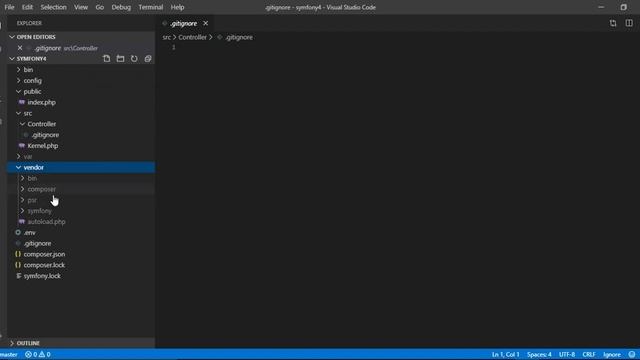640x360 pixels.
Task: Open composer.lock file
Action: click(x=81, y=265)
